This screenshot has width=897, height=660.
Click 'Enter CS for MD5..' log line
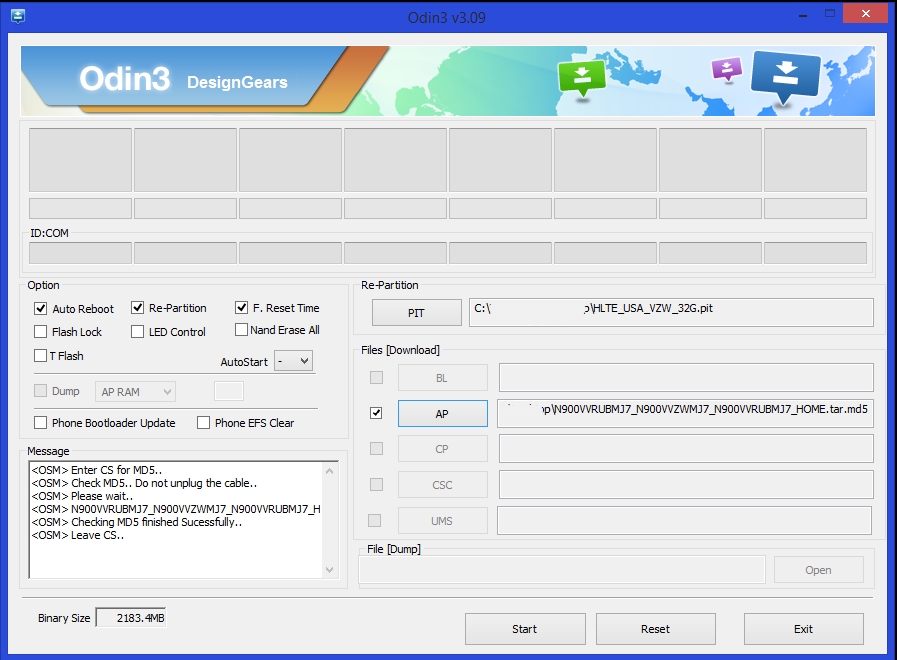pos(97,470)
